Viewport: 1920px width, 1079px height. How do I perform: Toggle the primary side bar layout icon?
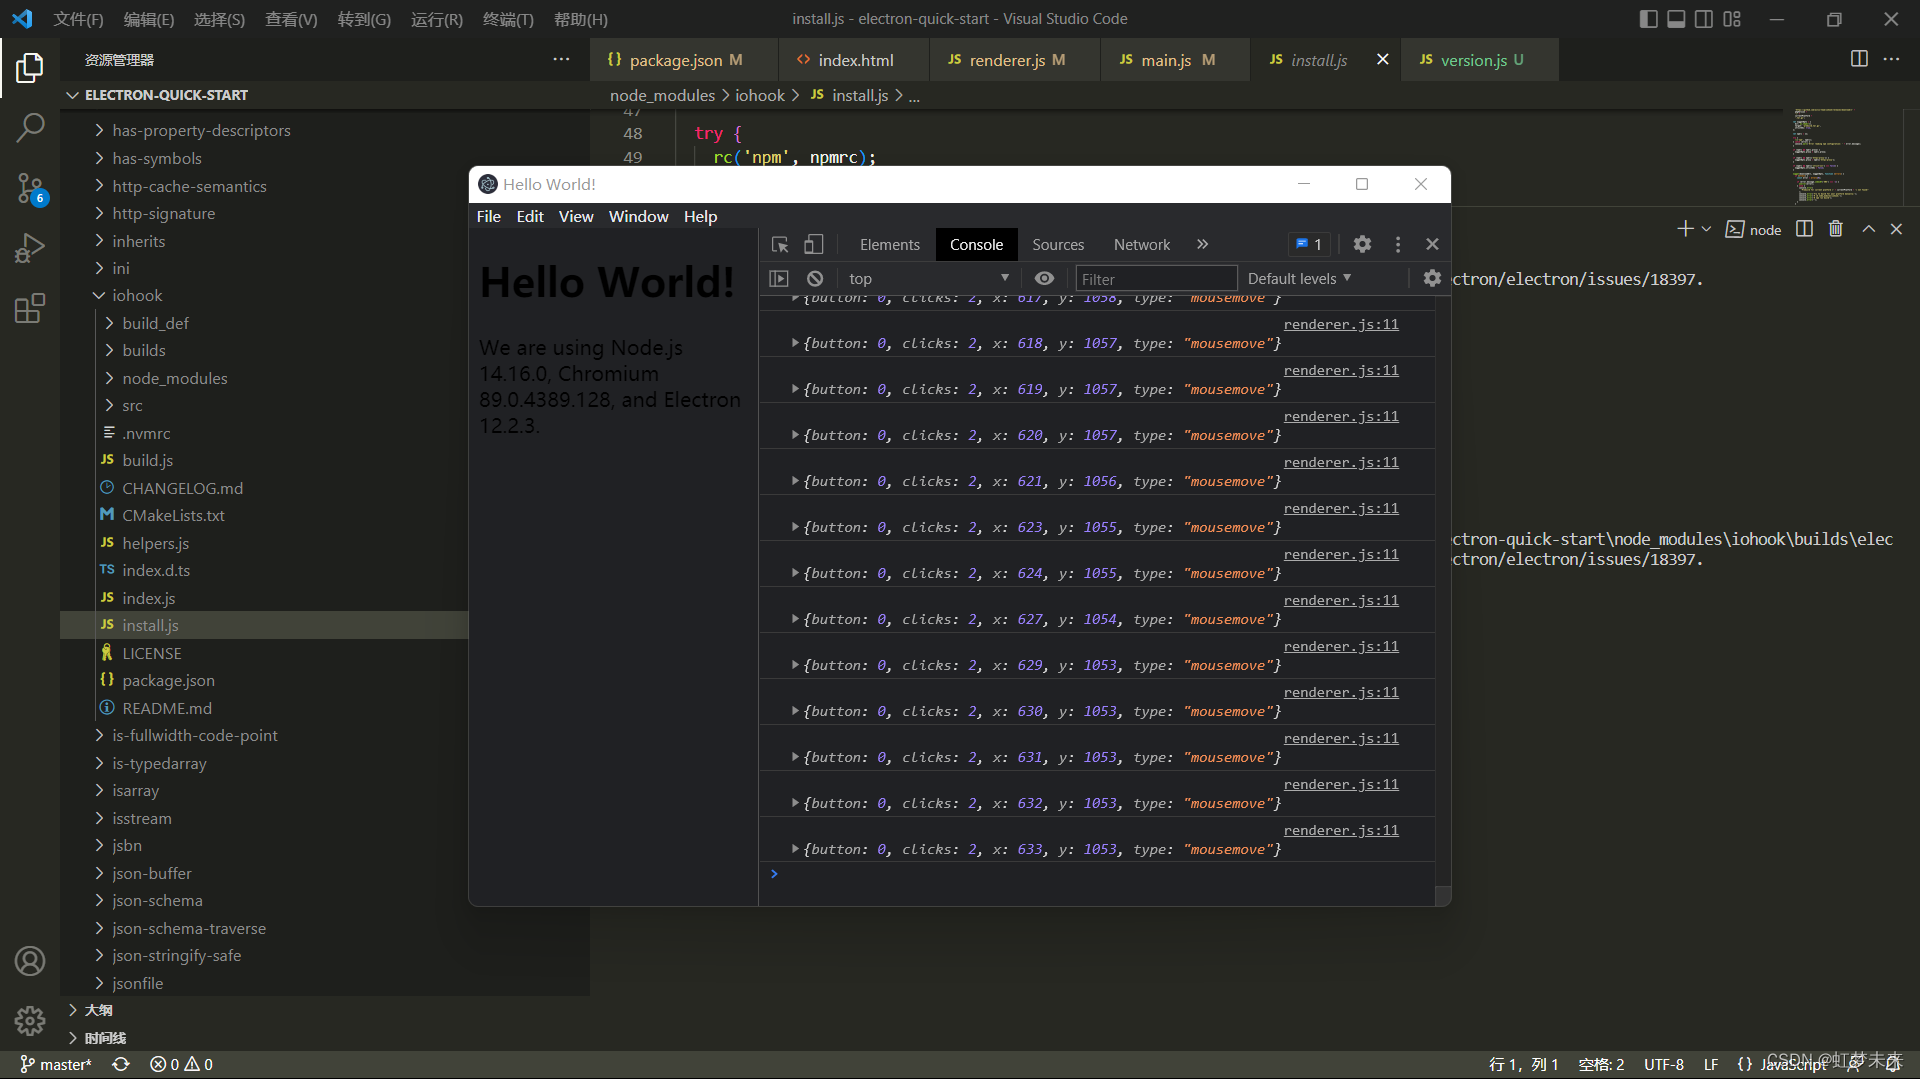(1648, 19)
